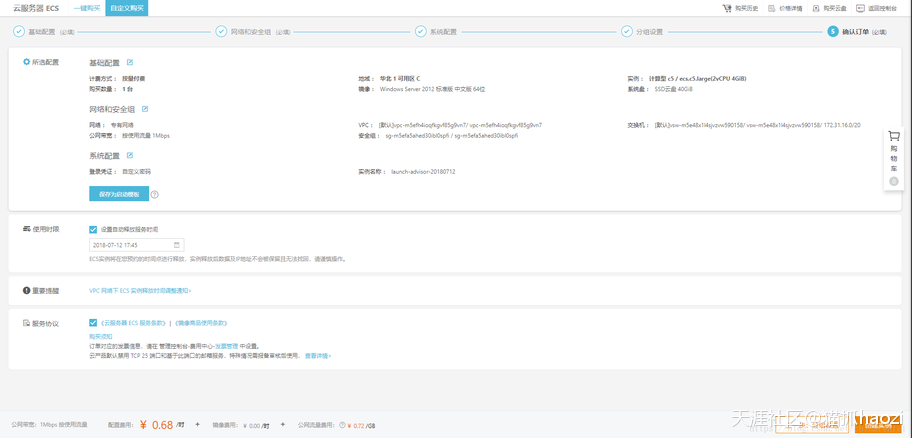Open 镜像商品使用条款 link
The image size is (912, 438).
coord(201,323)
